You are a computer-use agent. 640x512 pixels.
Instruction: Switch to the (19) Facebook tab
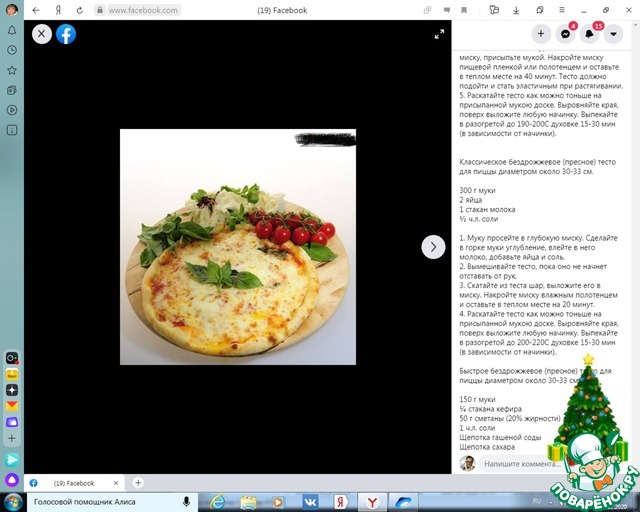pyautogui.click(x=73, y=483)
